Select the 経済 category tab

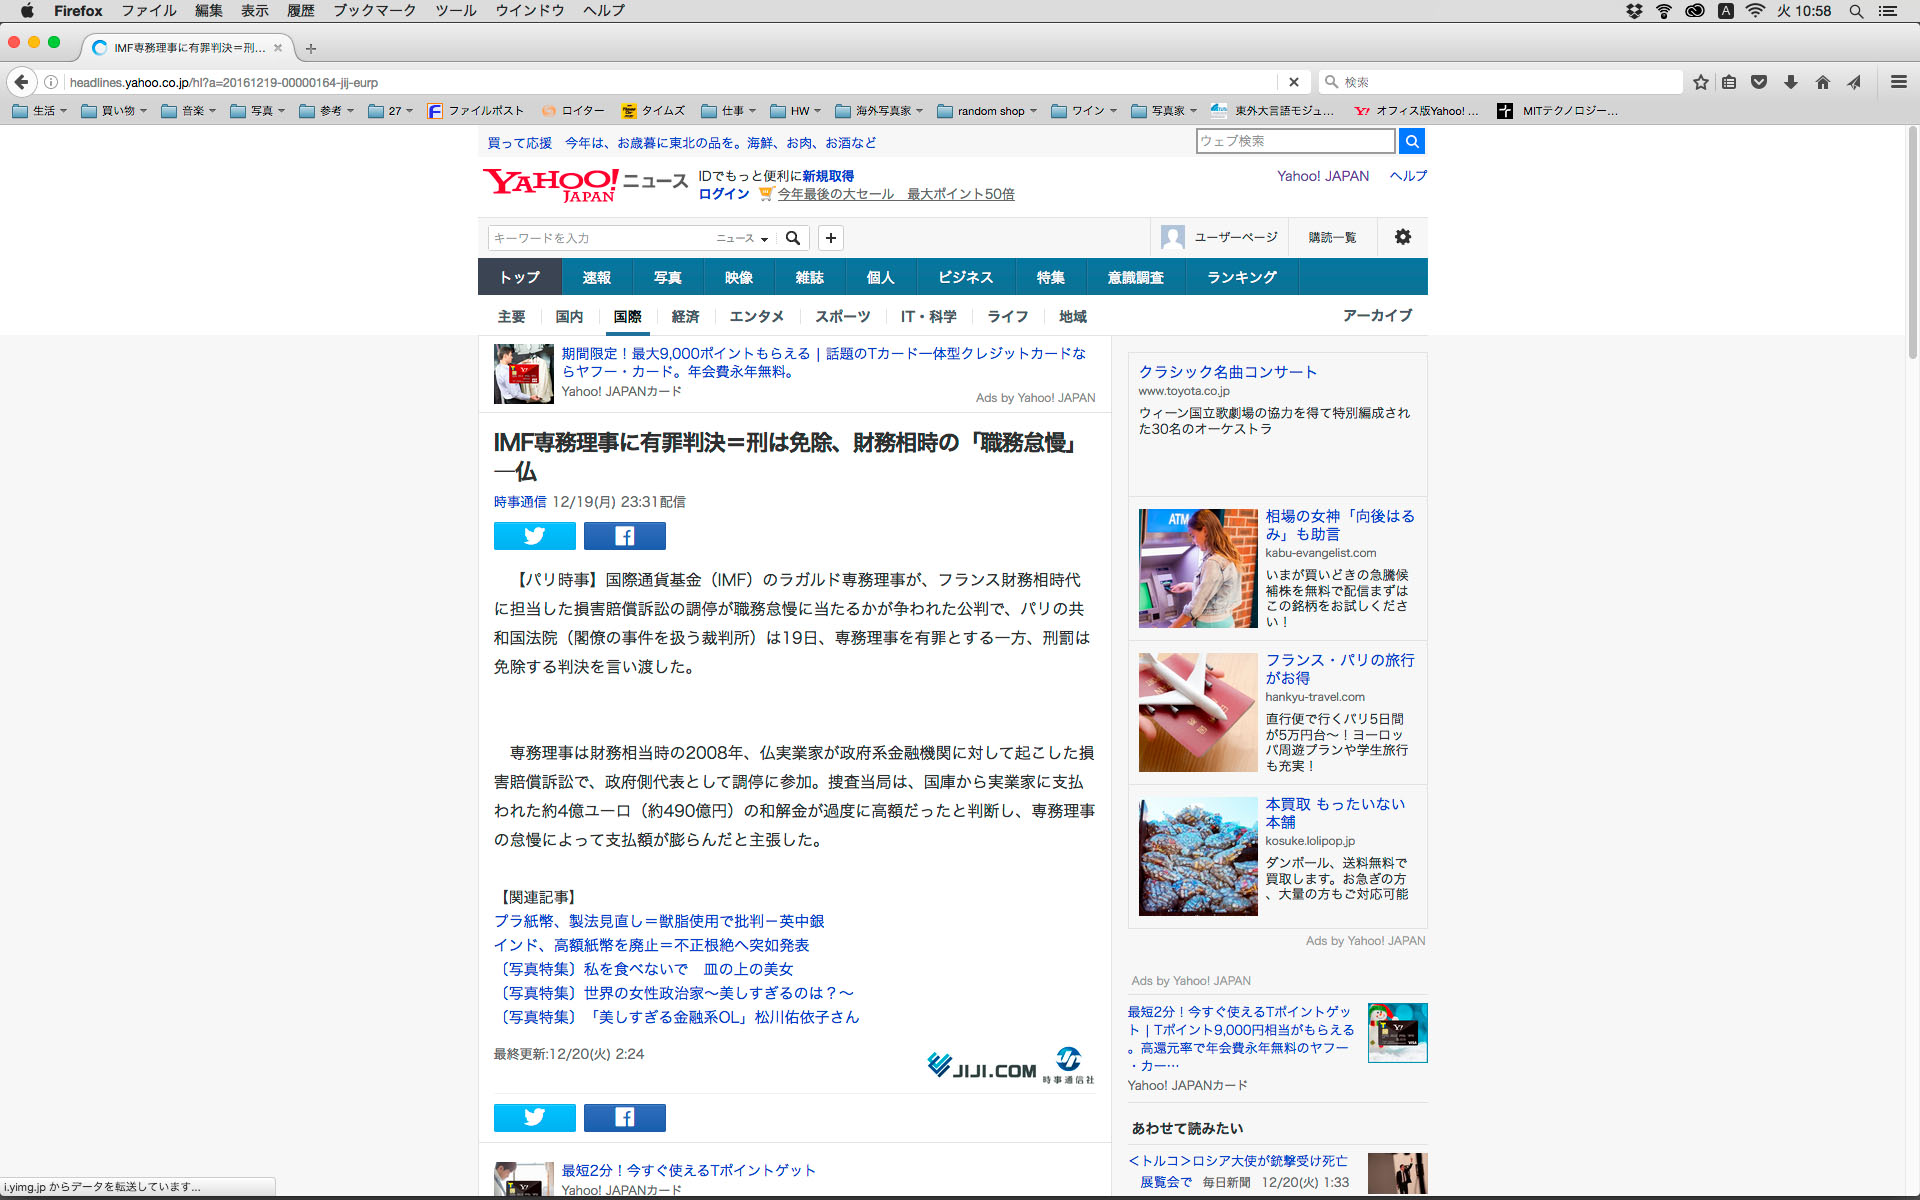pos(685,316)
